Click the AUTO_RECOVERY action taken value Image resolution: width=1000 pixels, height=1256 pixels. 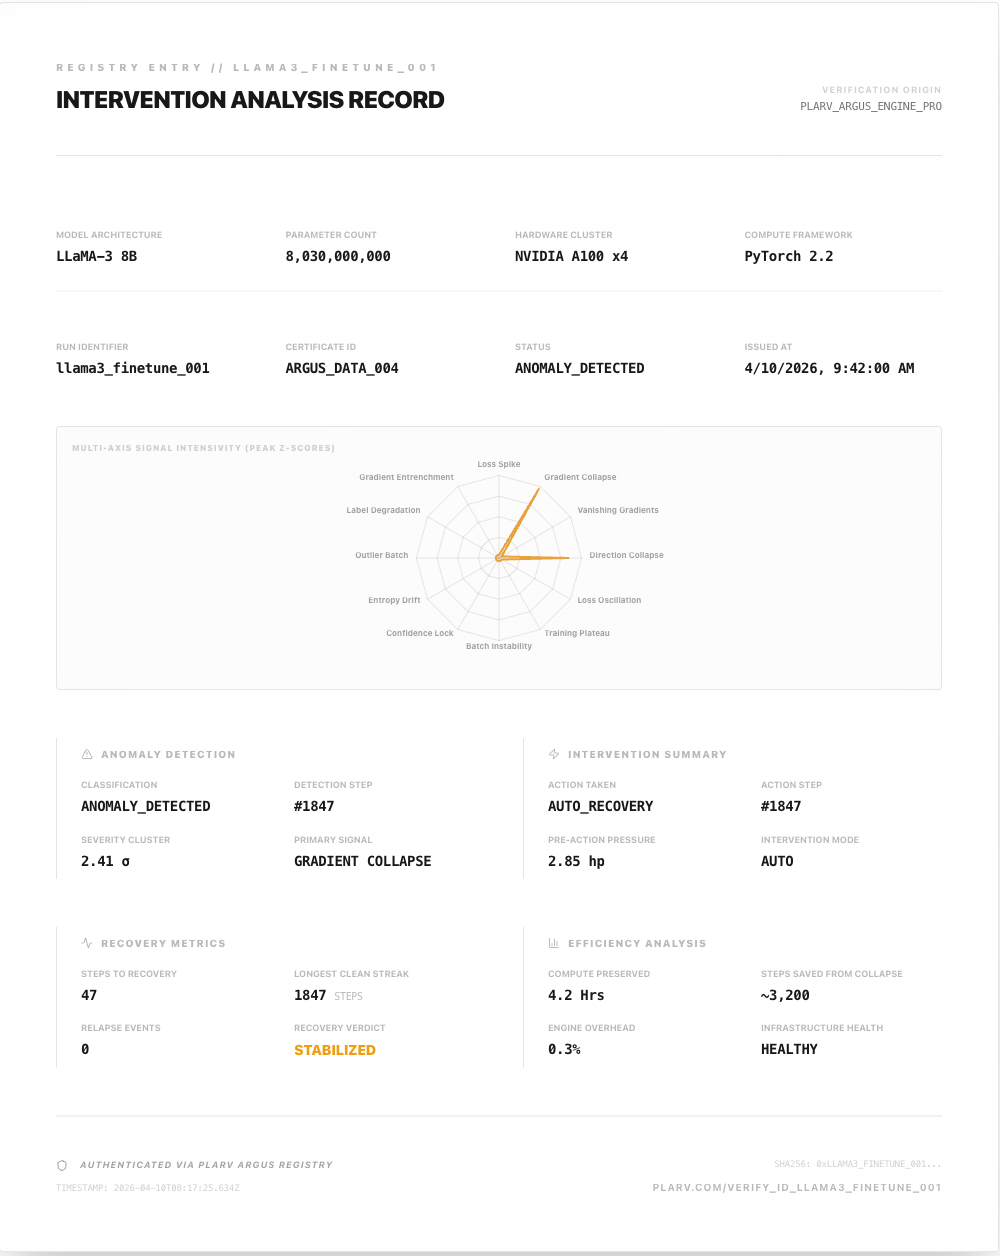coord(600,806)
